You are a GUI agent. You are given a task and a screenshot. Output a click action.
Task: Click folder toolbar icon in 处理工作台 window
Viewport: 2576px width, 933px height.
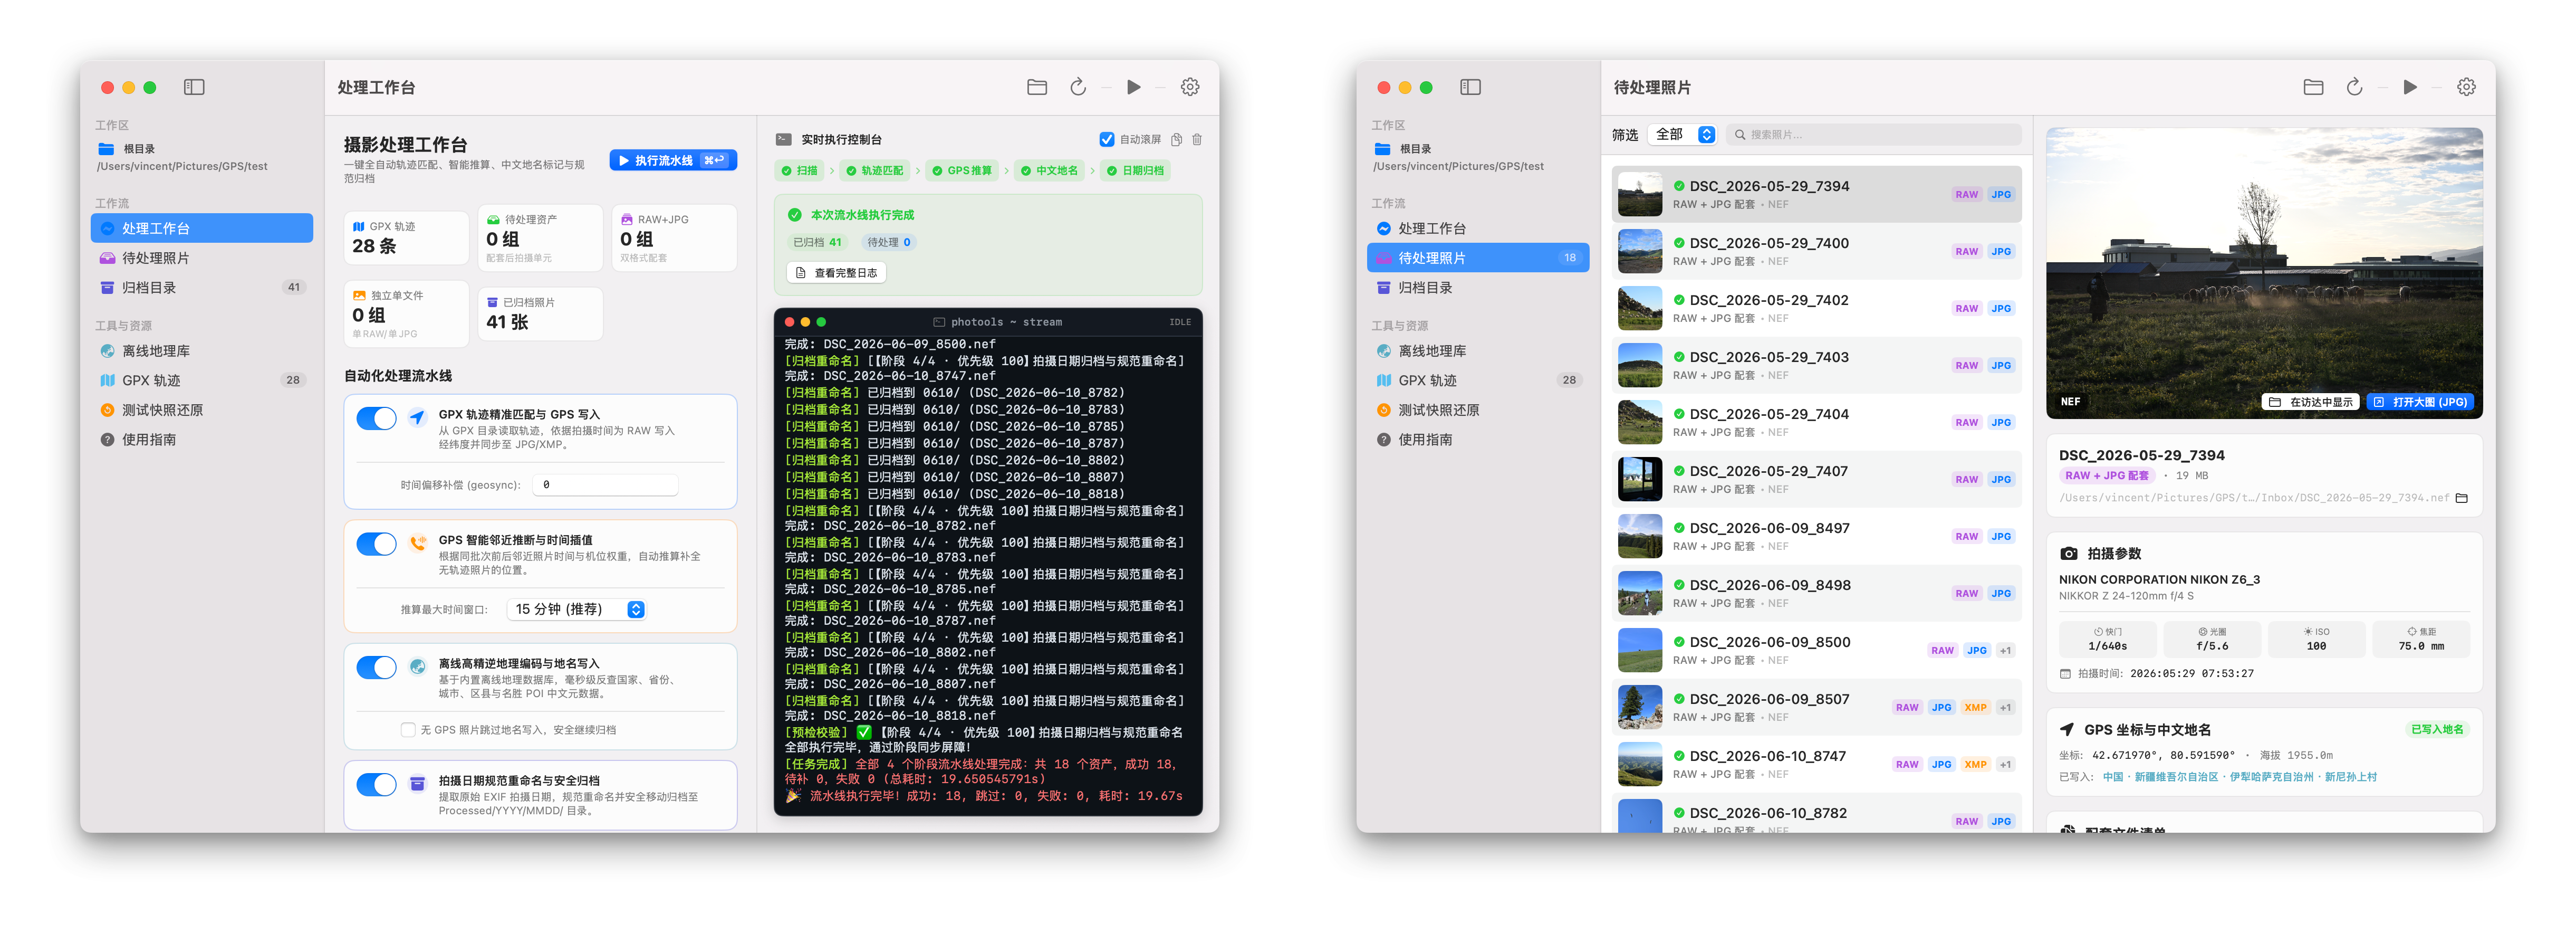[x=1037, y=87]
